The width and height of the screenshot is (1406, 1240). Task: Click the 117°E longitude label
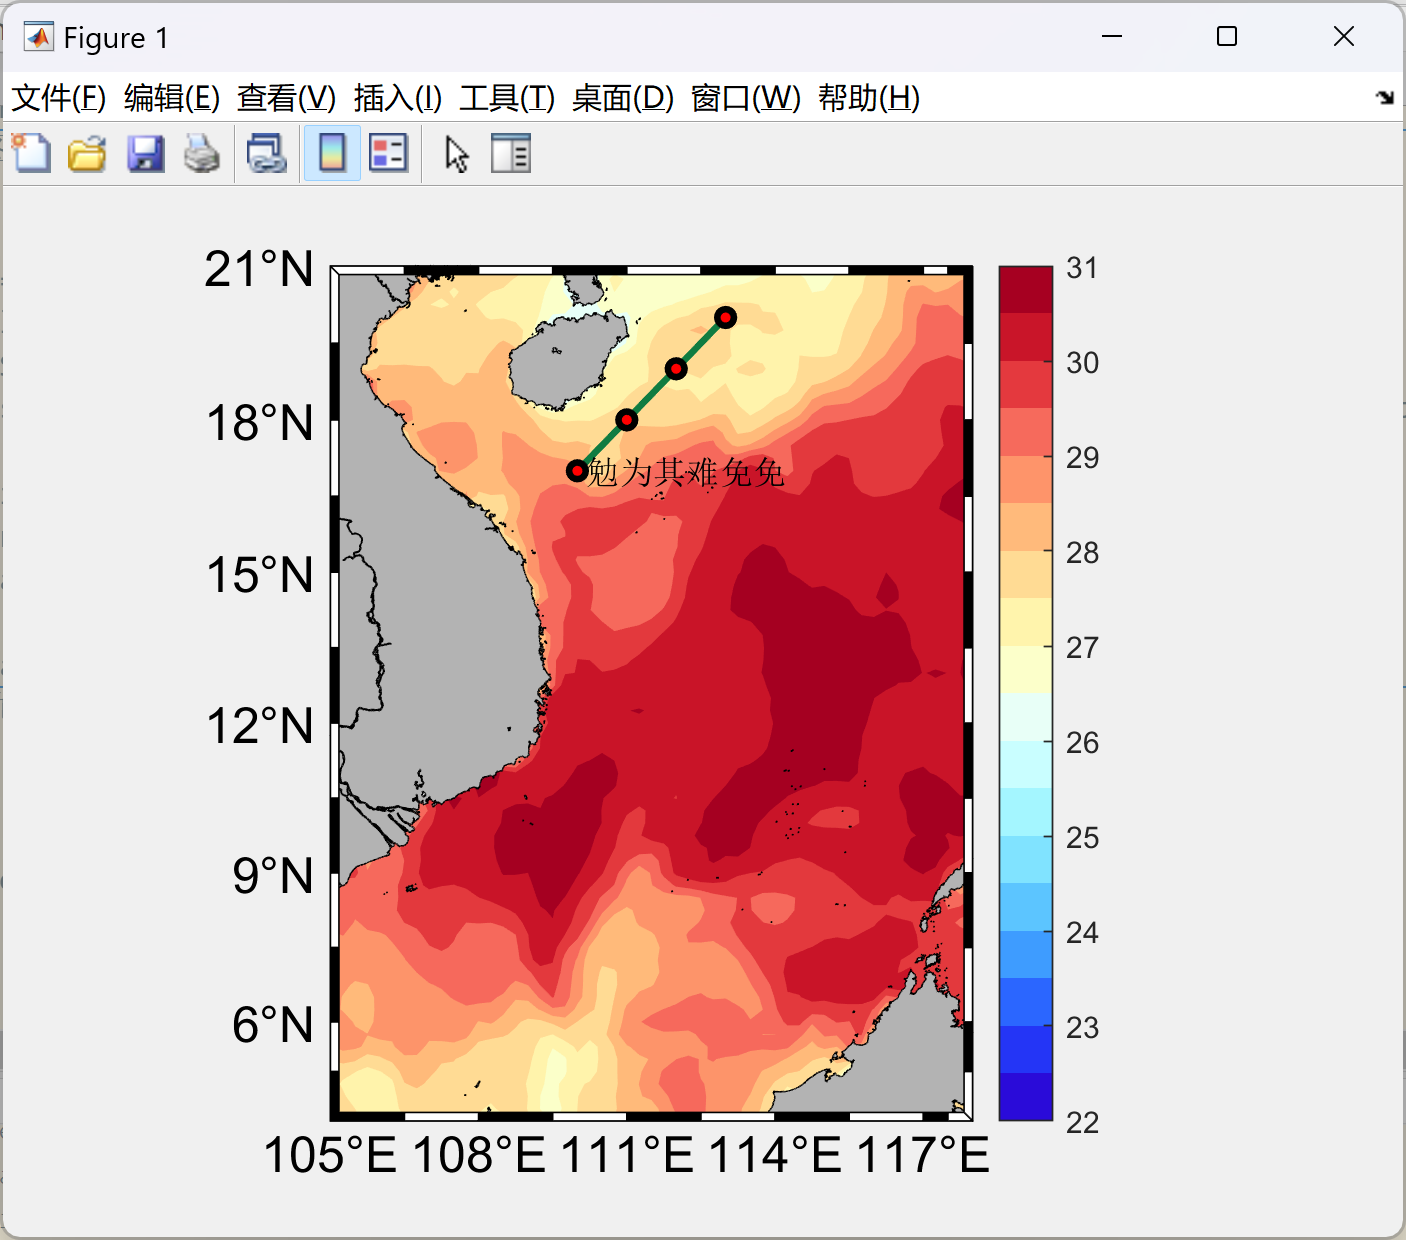923,1155
